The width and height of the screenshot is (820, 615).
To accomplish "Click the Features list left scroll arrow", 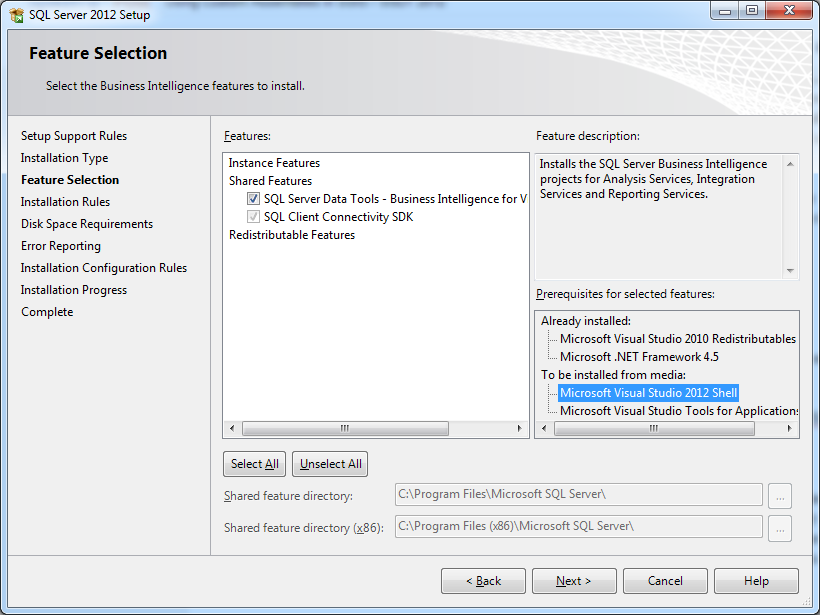I will tap(232, 427).
